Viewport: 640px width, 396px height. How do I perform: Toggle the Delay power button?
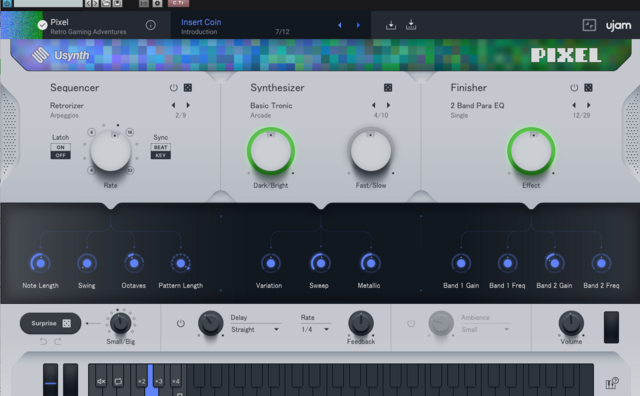[180, 323]
